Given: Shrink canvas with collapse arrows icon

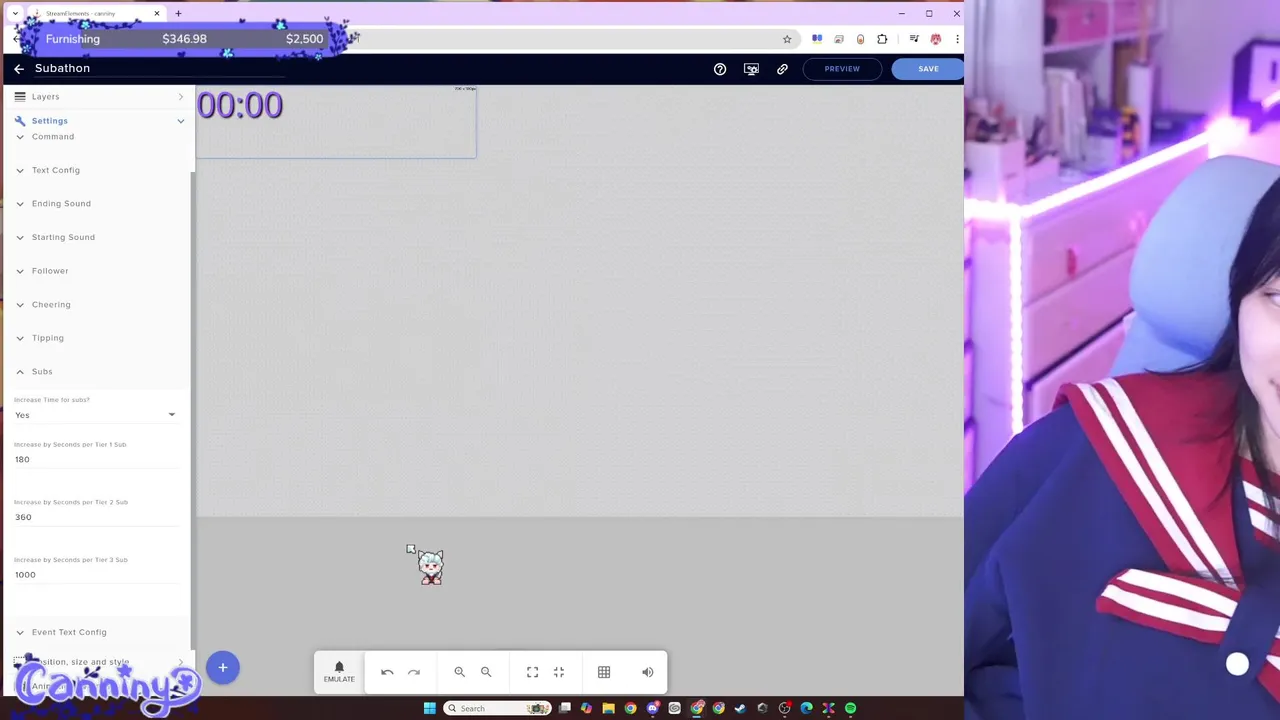Looking at the screenshot, I should pos(559,672).
